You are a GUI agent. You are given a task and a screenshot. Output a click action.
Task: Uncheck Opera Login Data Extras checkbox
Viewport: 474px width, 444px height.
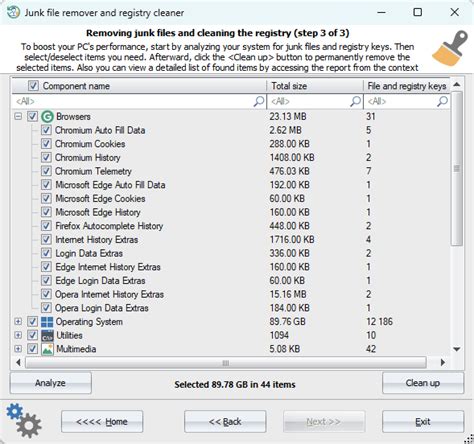point(46,308)
